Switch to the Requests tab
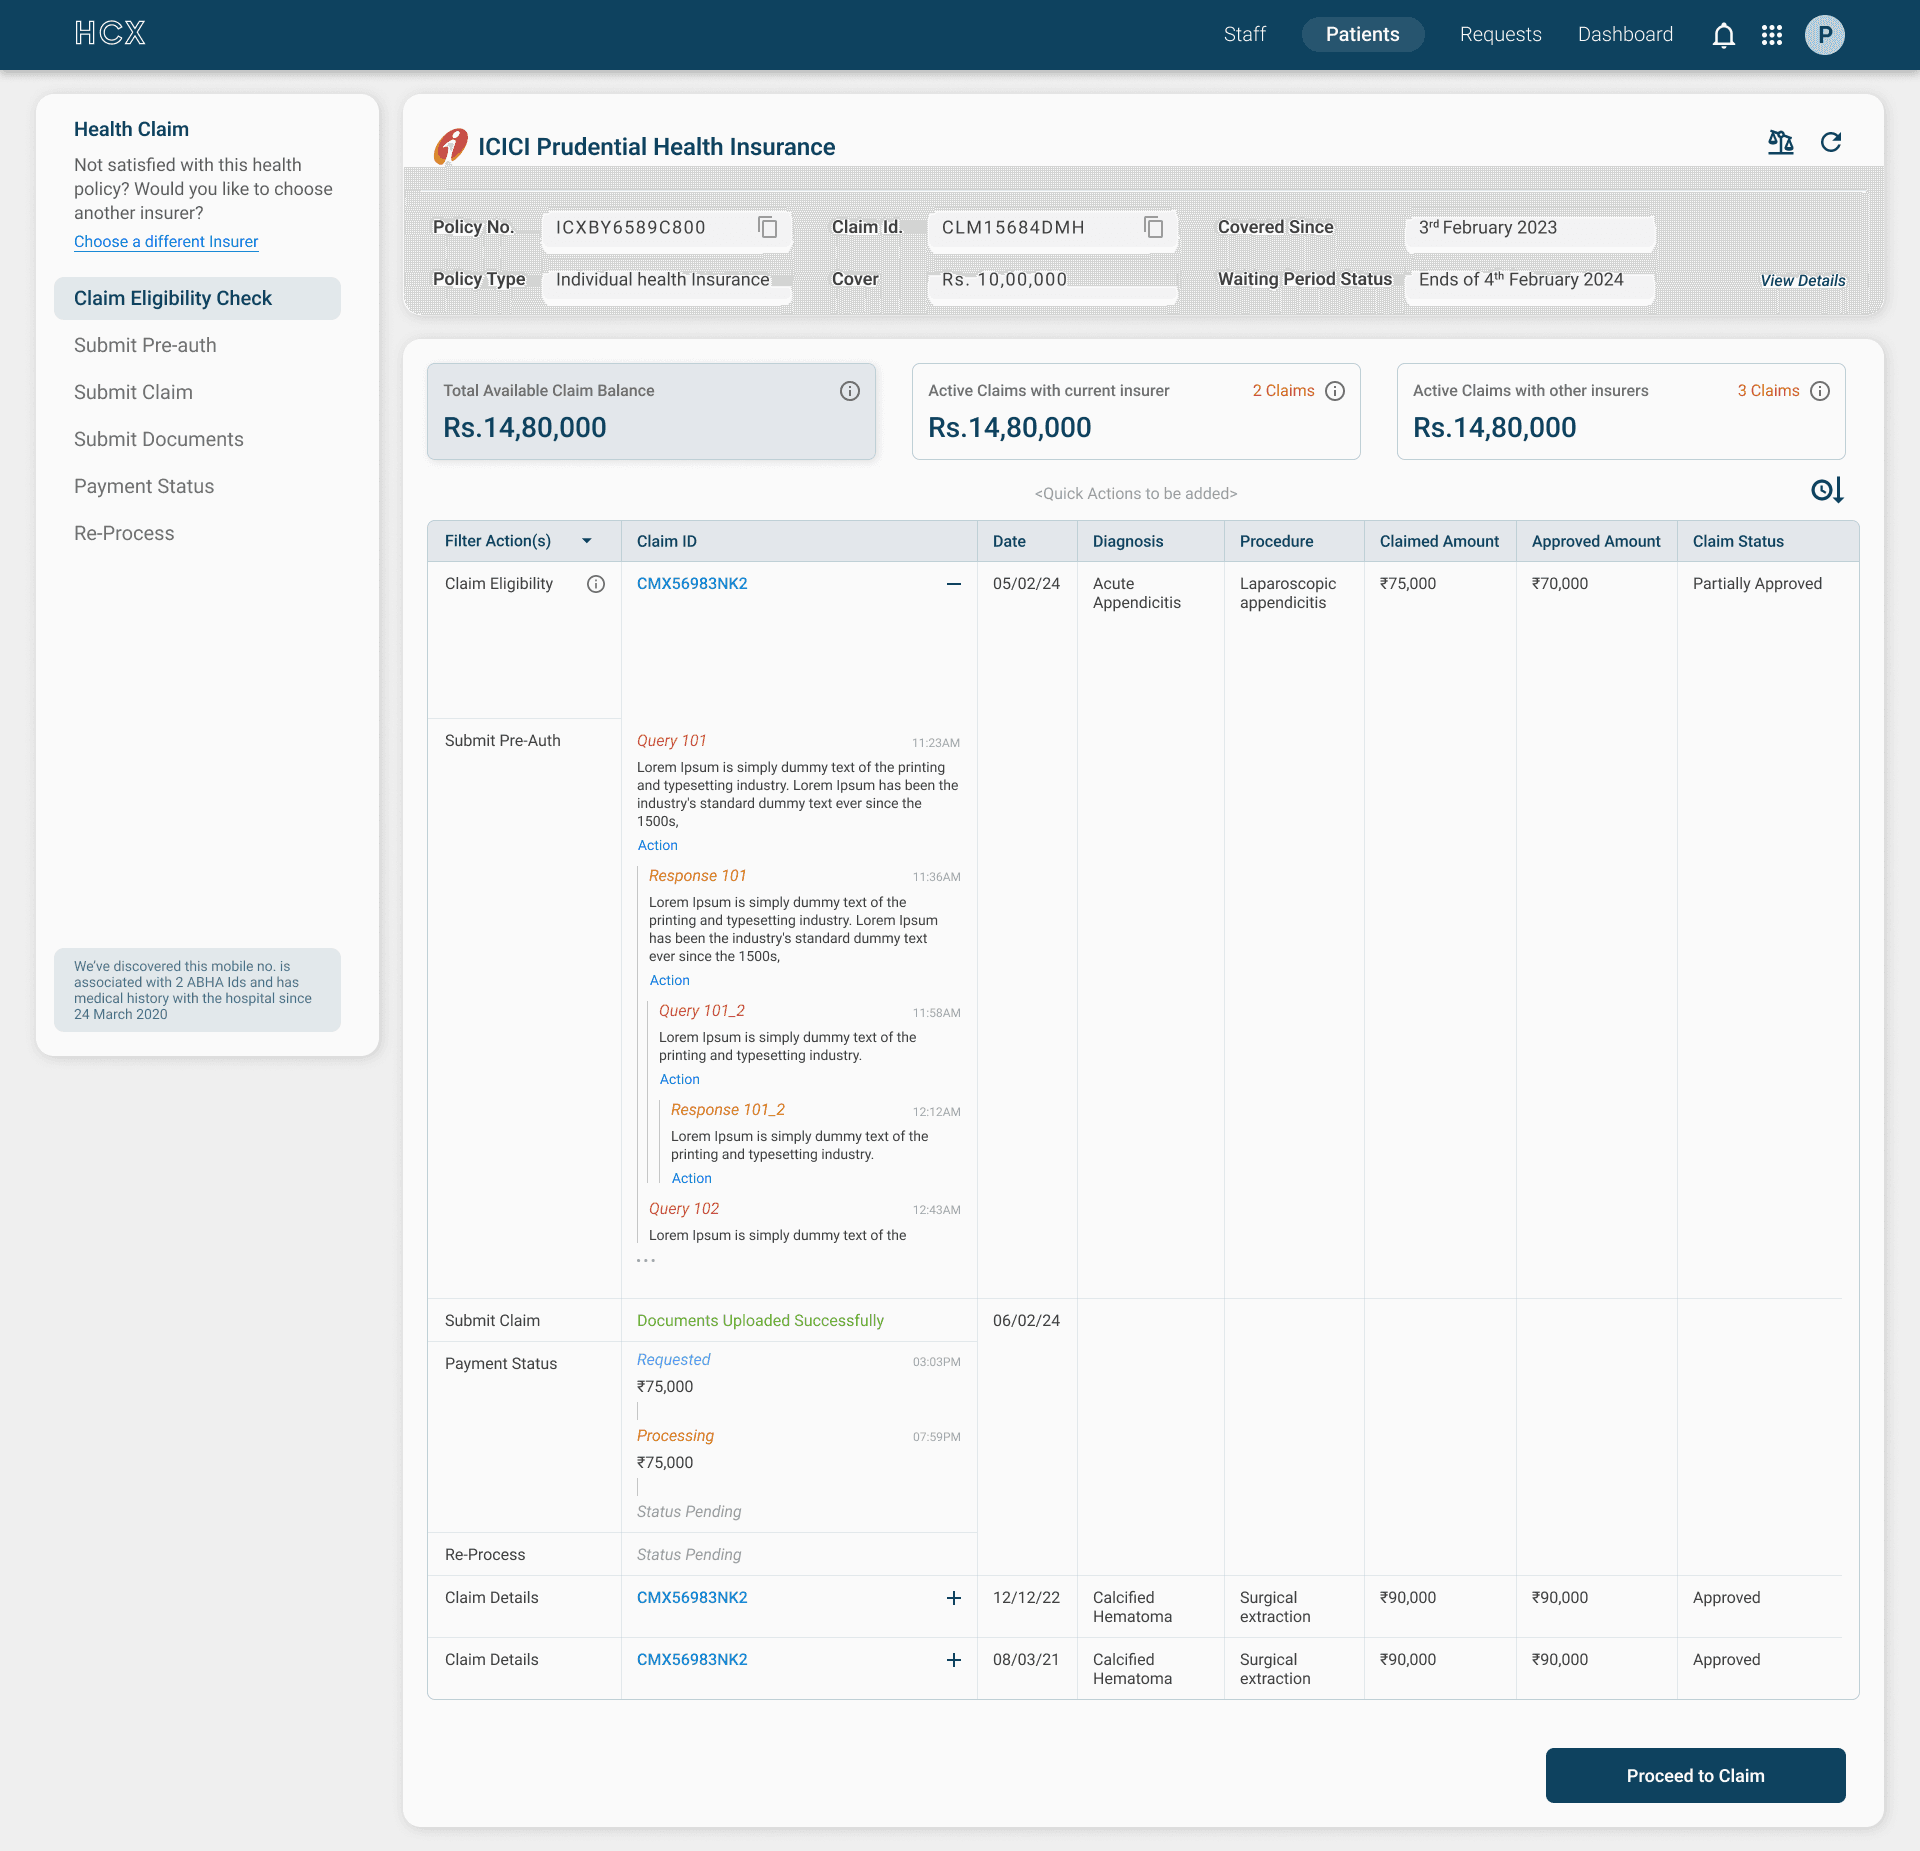This screenshot has height=1851, width=1920. click(1500, 35)
